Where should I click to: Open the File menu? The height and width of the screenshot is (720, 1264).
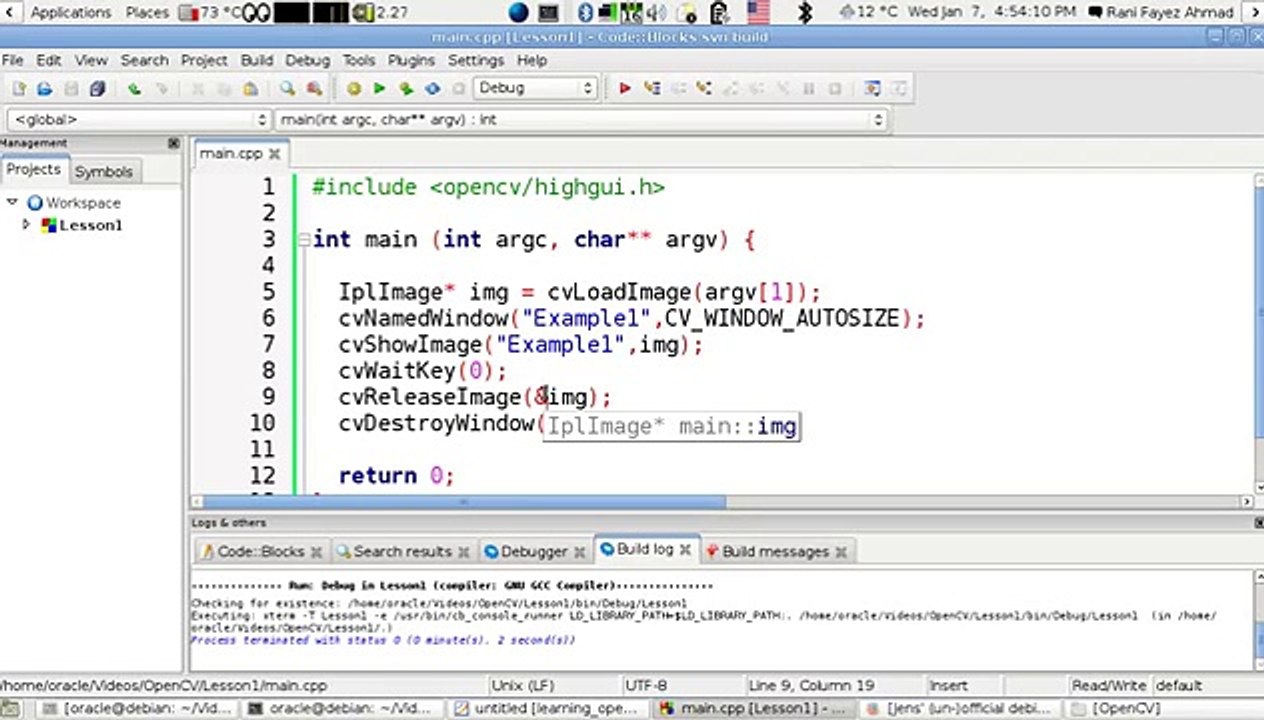pyautogui.click(x=12, y=60)
